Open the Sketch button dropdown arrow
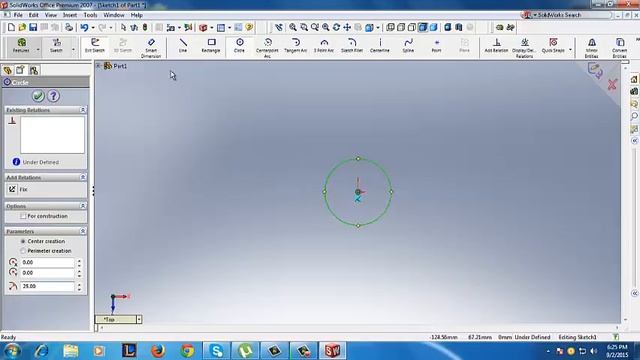Viewport: 640px width, 360px height. tap(73, 50)
